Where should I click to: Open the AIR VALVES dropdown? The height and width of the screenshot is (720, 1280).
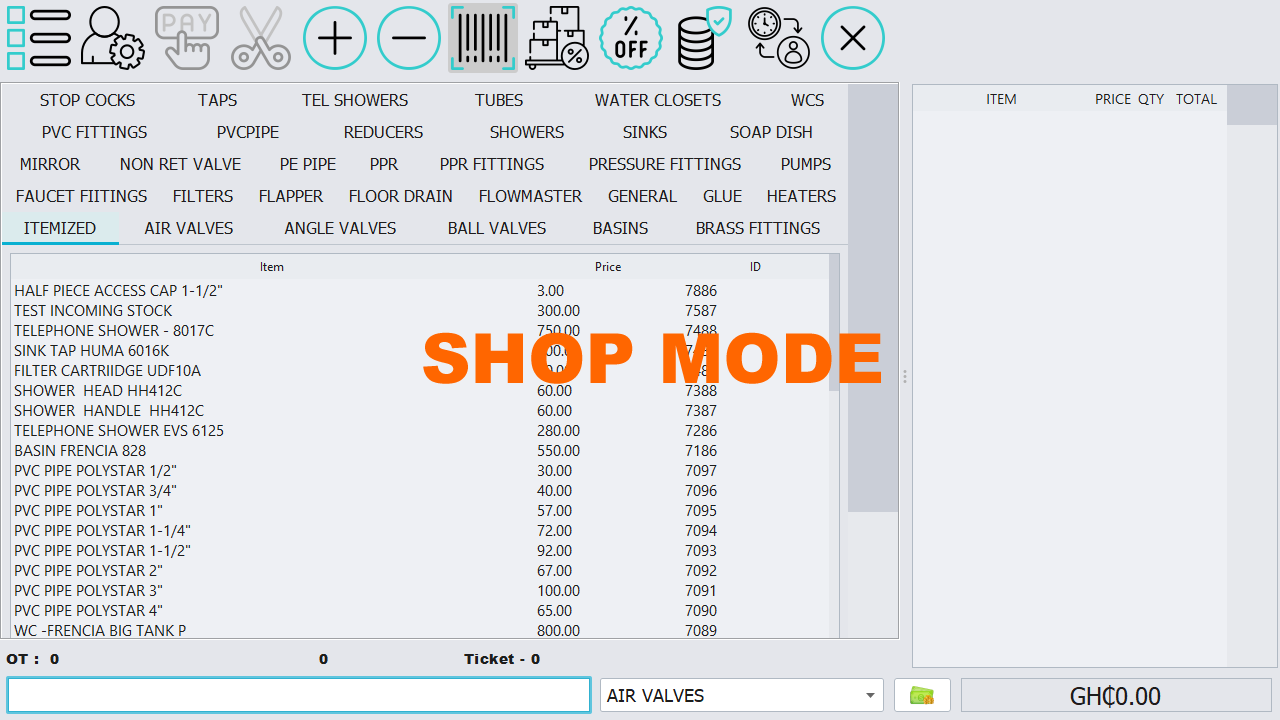coord(741,695)
